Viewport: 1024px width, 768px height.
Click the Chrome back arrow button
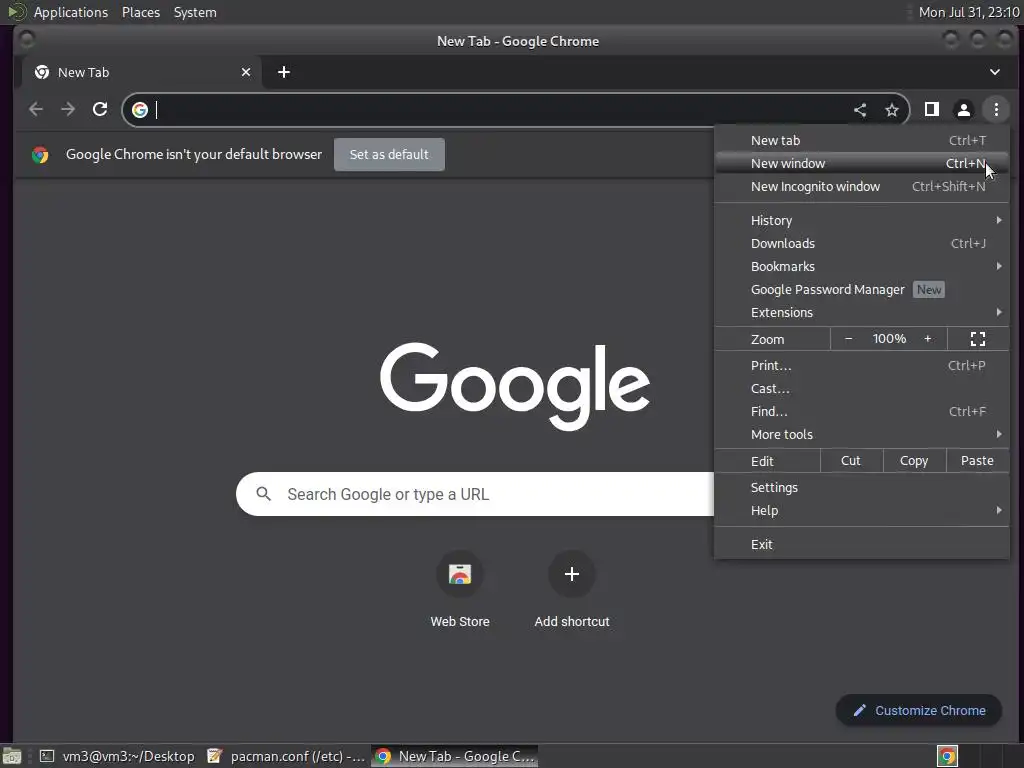point(36,109)
